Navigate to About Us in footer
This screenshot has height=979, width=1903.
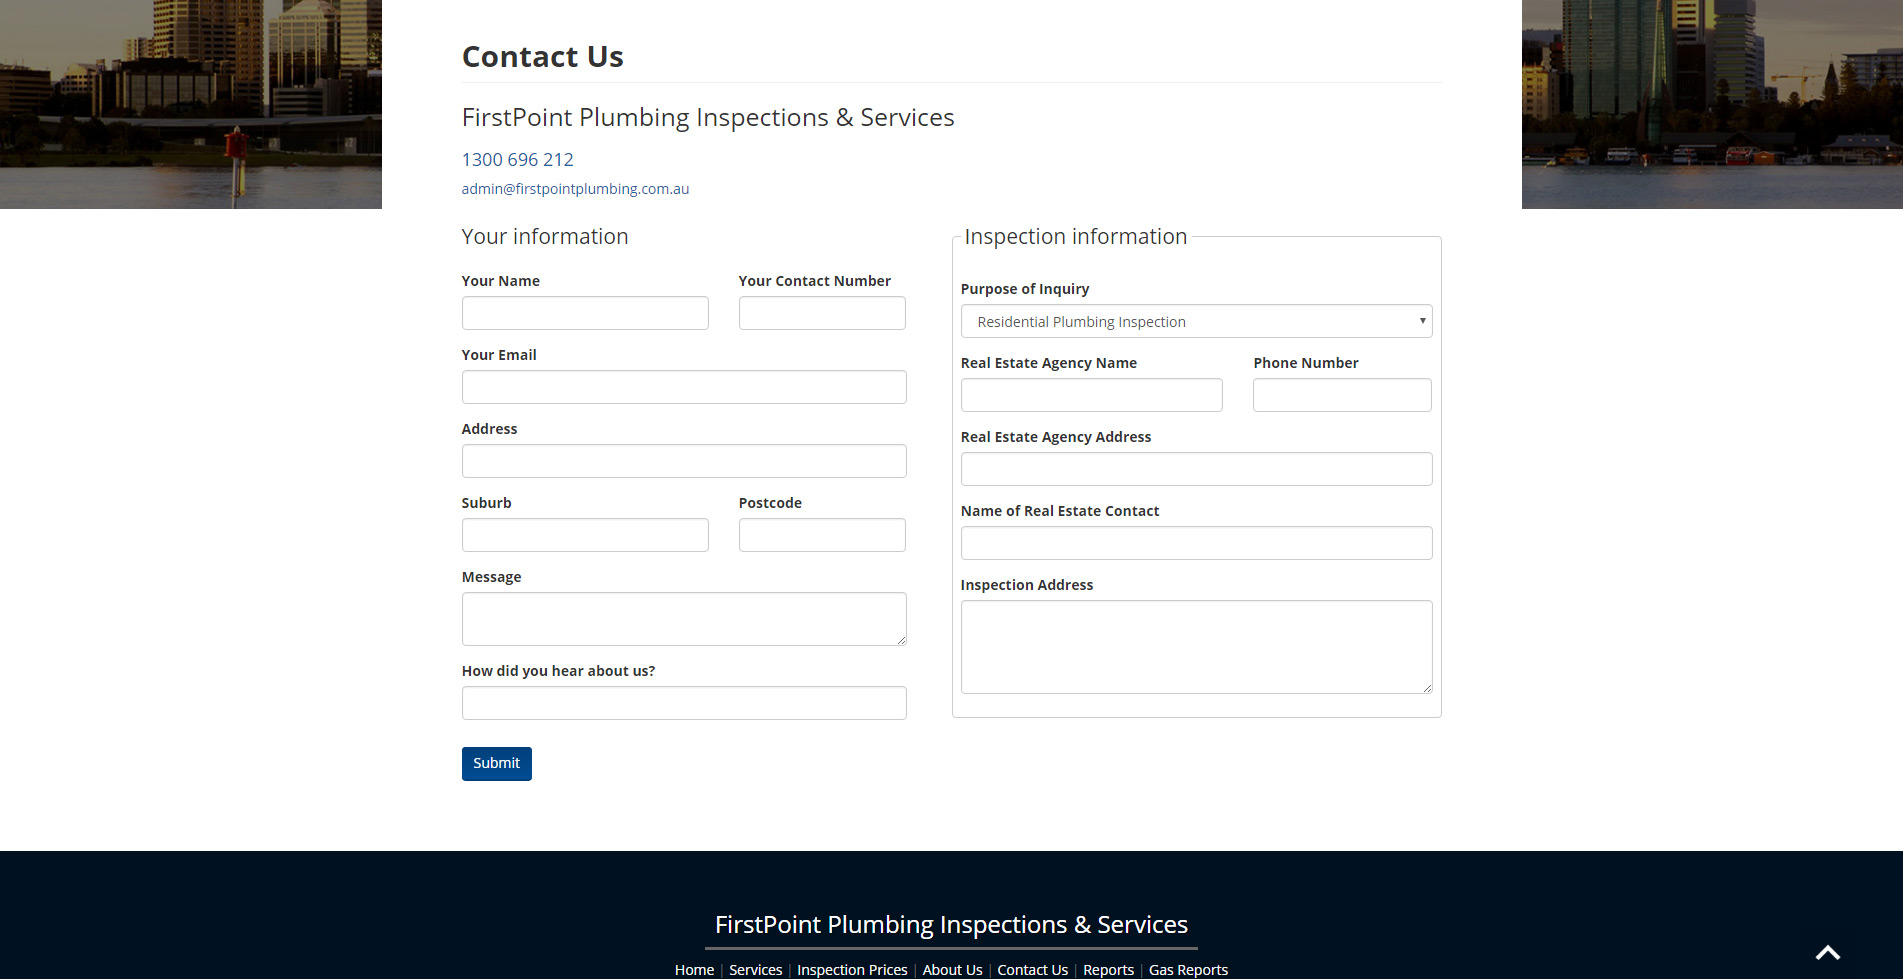[x=952, y=970]
